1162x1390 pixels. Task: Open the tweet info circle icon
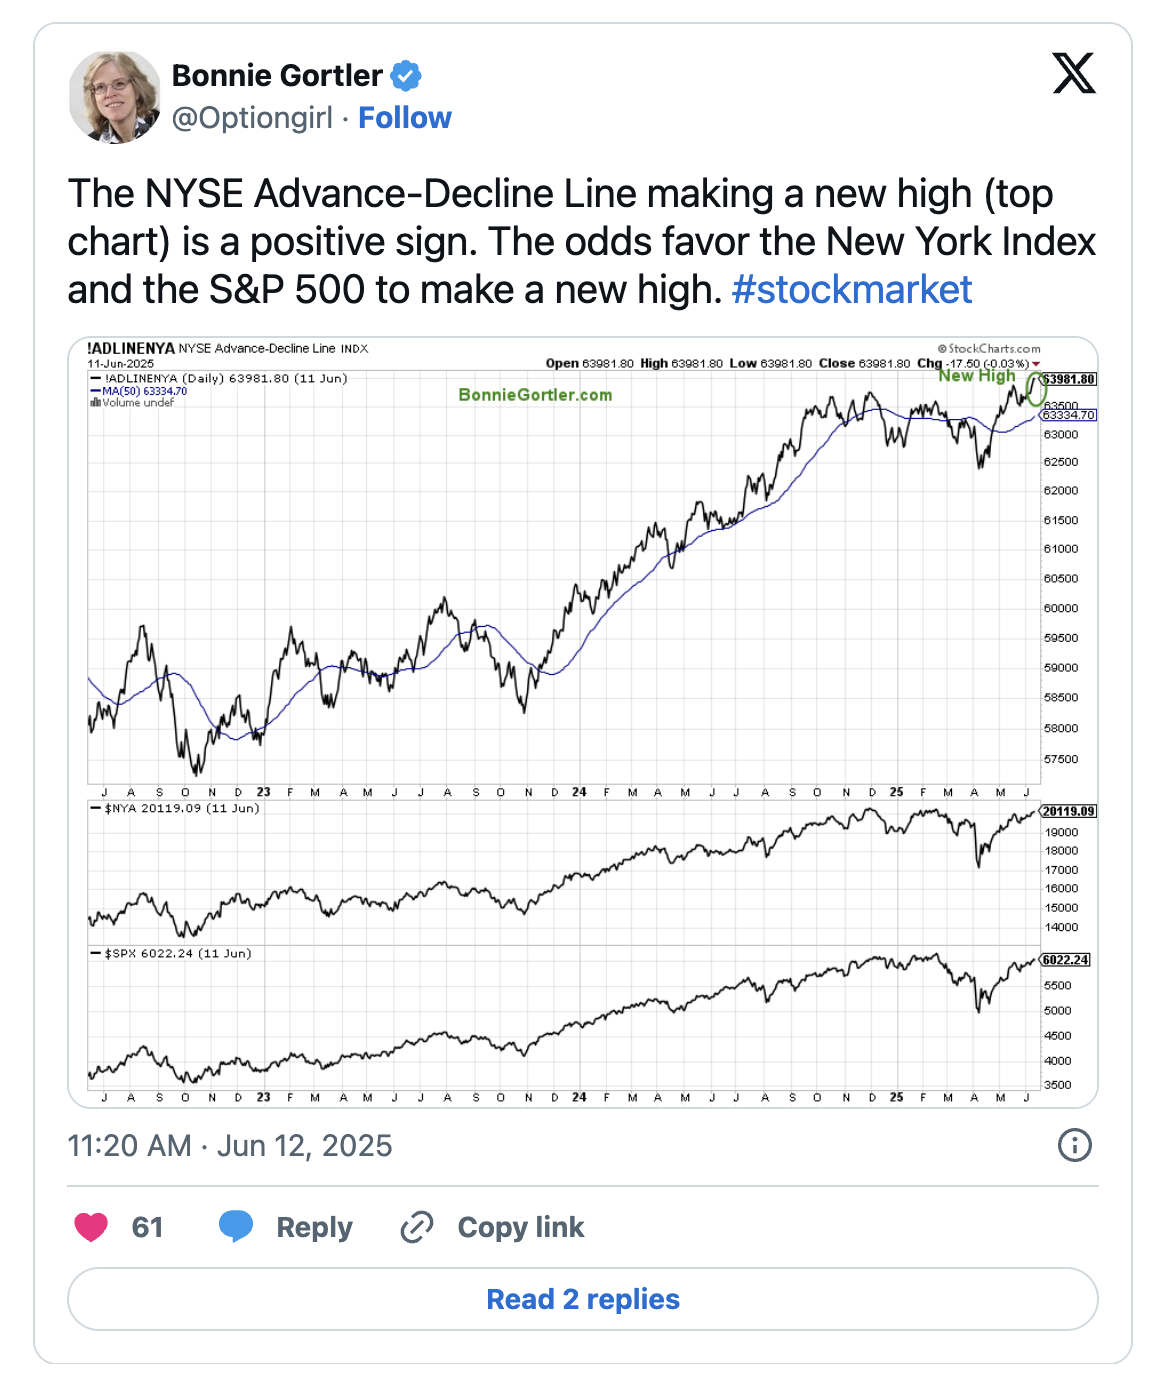[x=1074, y=1145]
